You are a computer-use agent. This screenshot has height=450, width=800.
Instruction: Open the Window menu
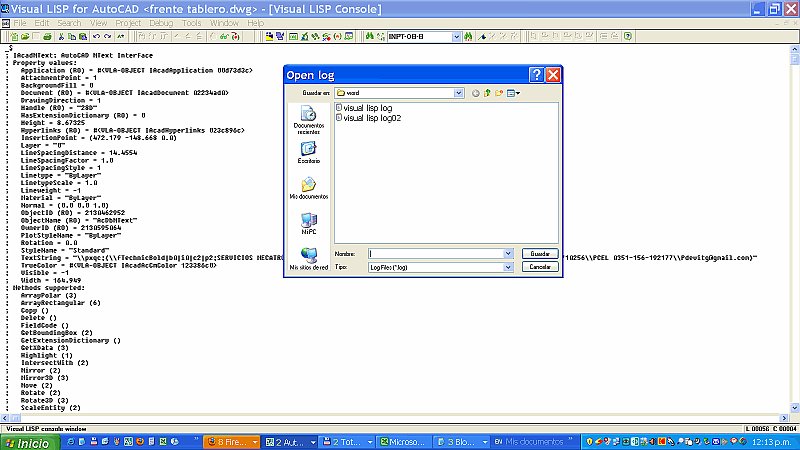coord(224,23)
